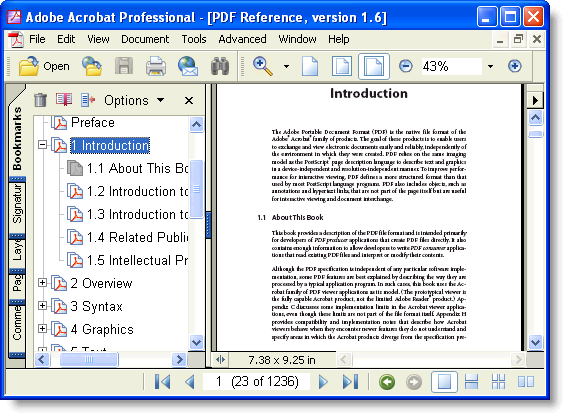Image resolution: width=566 pixels, height=416 pixels.
Task: Expand the 3 Syntax bookmark
Action: 43,306
